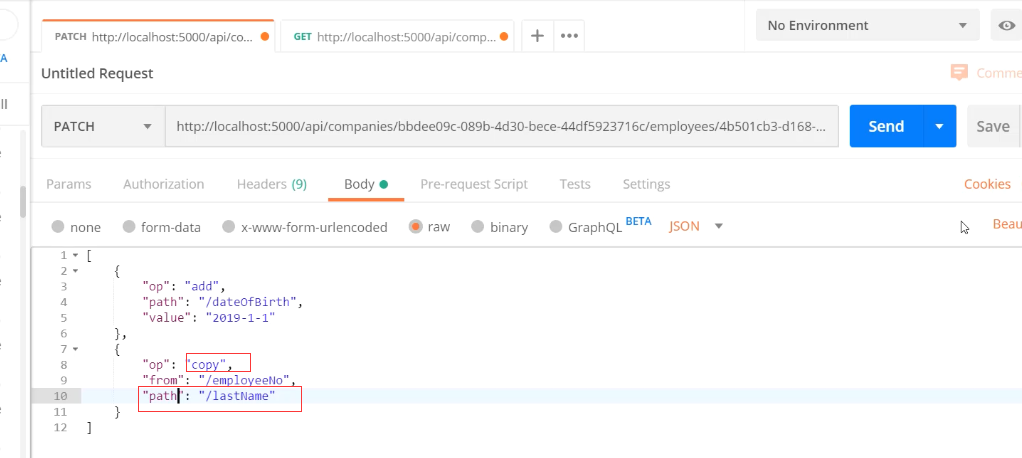This screenshot has width=1022, height=458.
Task: Collapse the first object fold arrow at line 2
Action: 75,270
